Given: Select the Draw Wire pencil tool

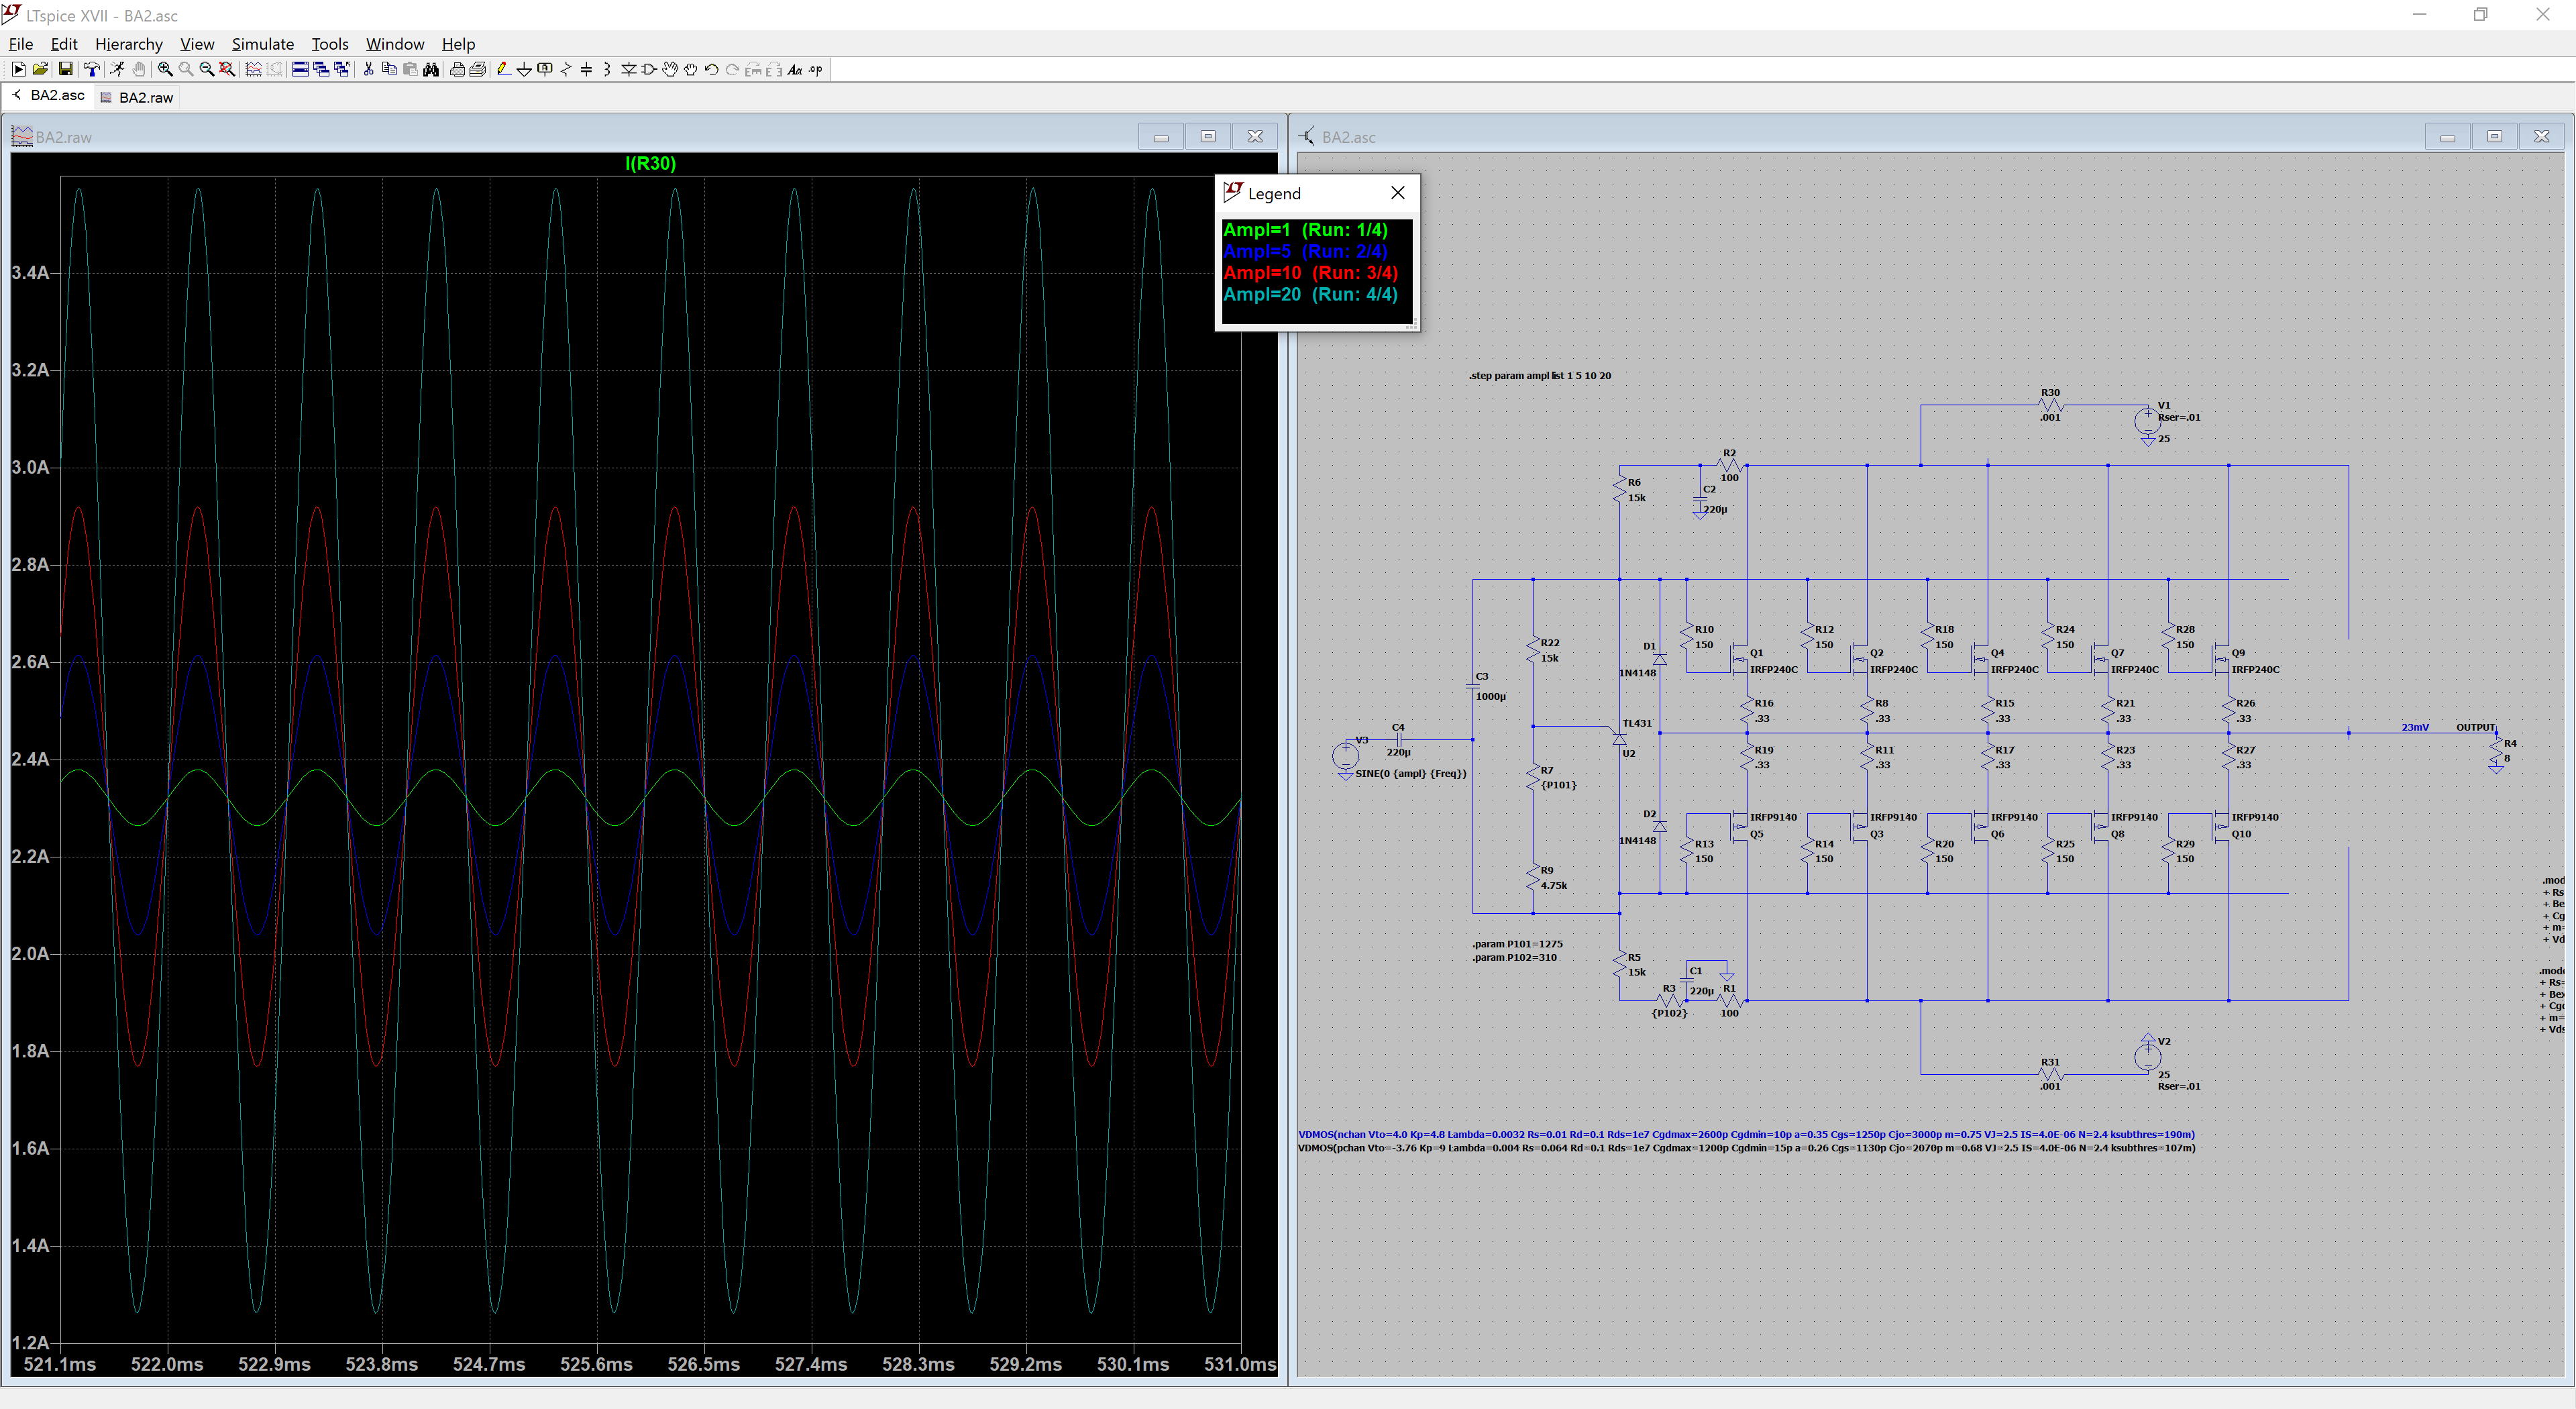Looking at the screenshot, I should click(503, 69).
